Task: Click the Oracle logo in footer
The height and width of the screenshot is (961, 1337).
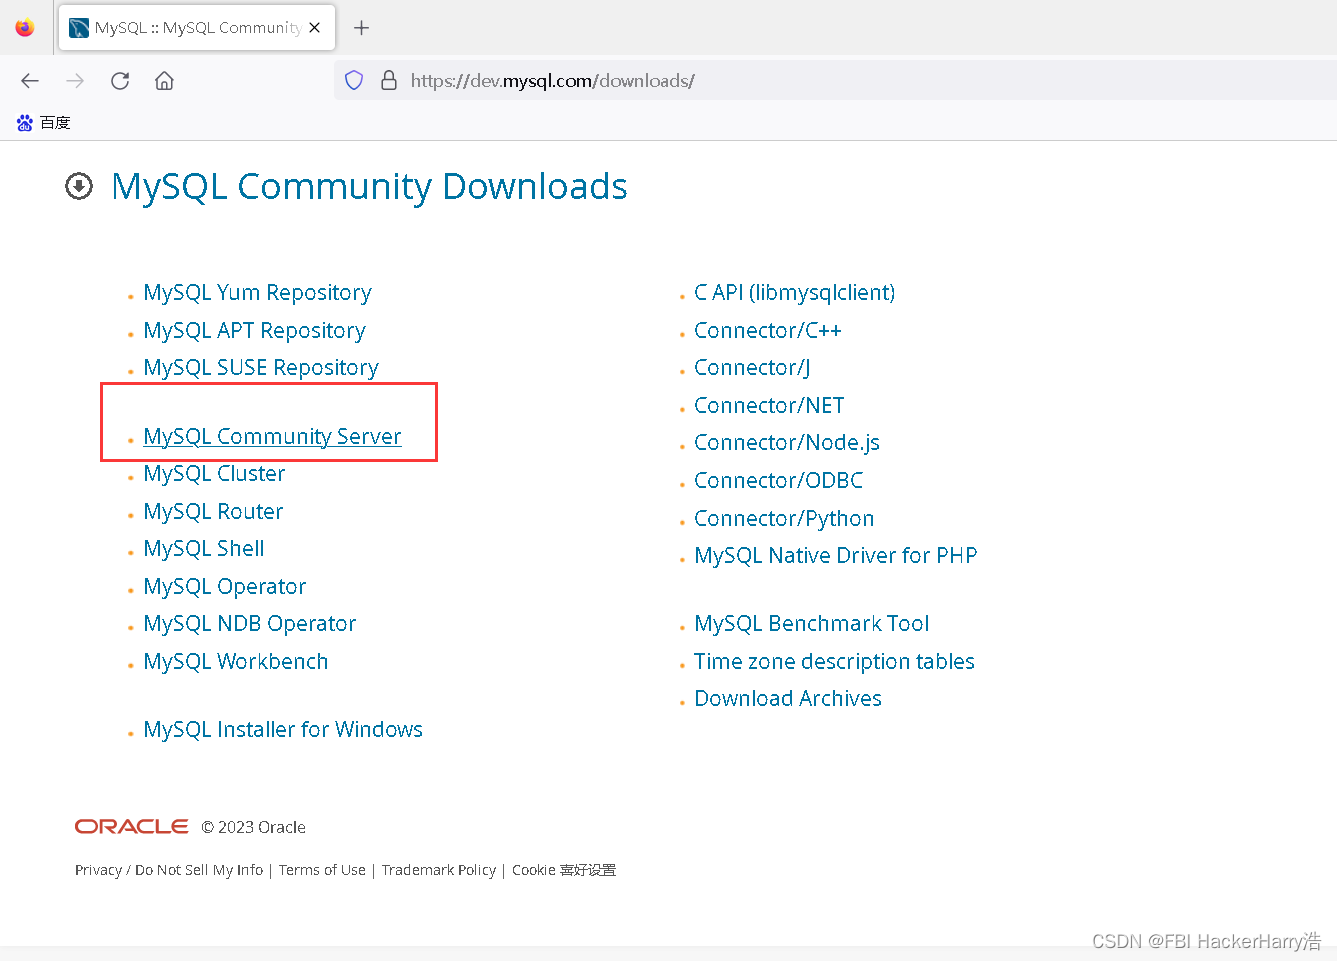Action: [132, 826]
